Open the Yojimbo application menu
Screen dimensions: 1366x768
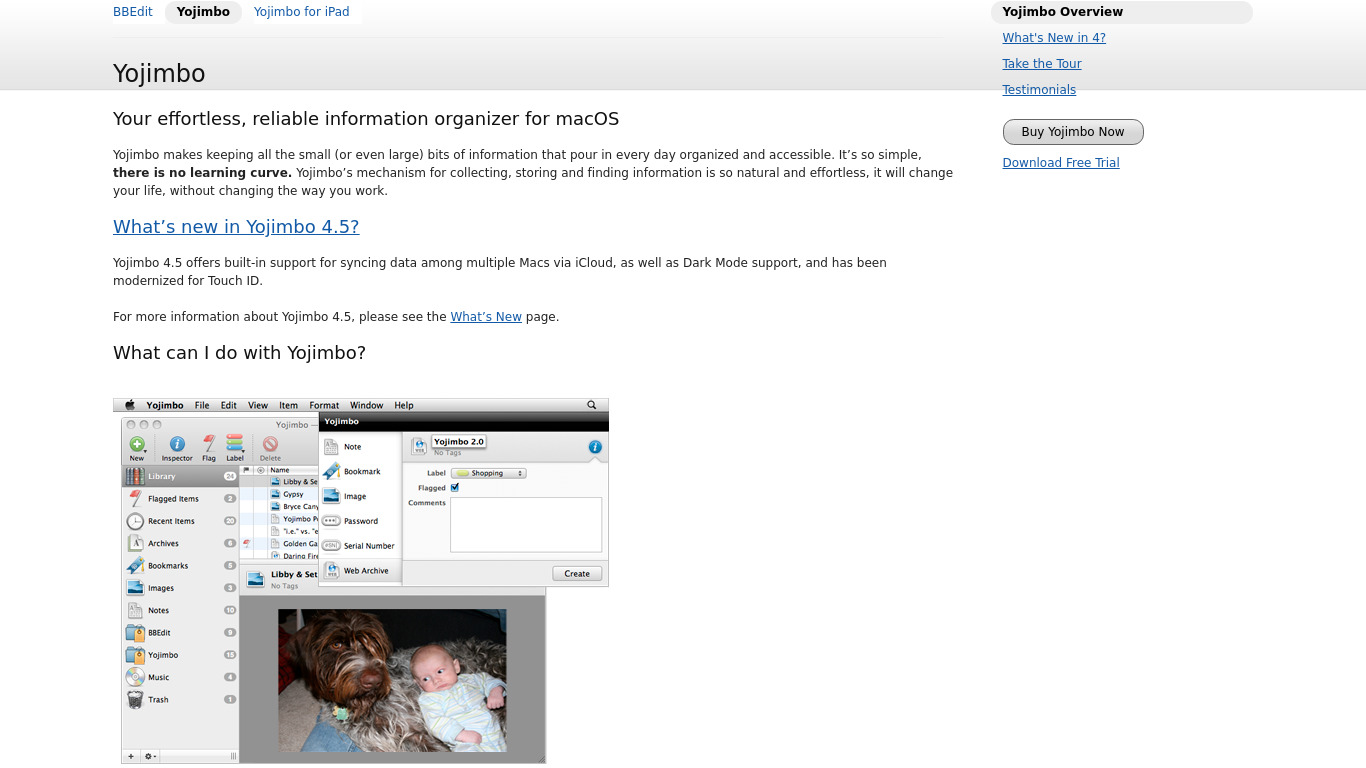point(165,405)
